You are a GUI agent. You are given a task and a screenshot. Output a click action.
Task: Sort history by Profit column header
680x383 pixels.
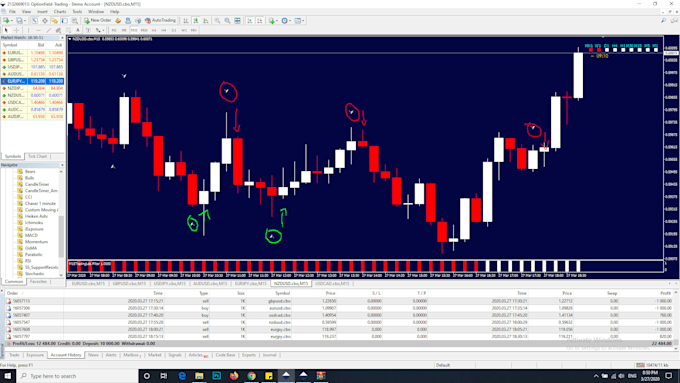(x=665, y=293)
